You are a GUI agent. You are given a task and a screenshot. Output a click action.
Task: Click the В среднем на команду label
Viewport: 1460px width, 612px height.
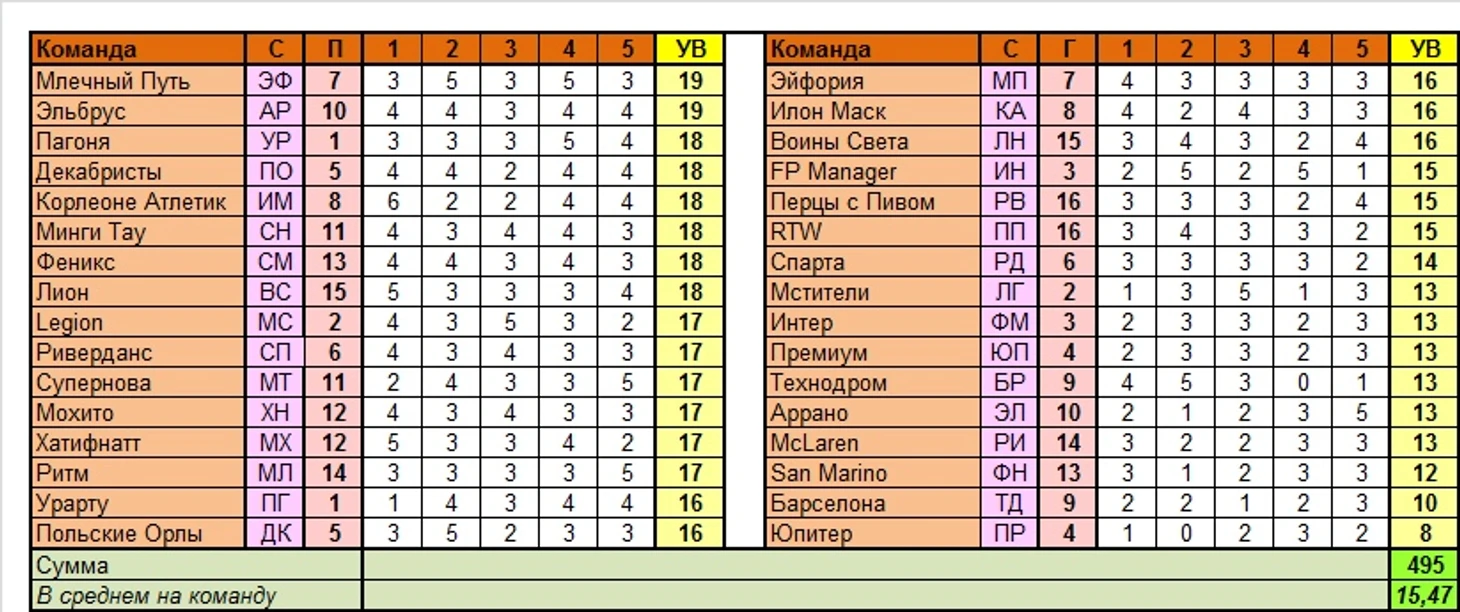(x=195, y=596)
